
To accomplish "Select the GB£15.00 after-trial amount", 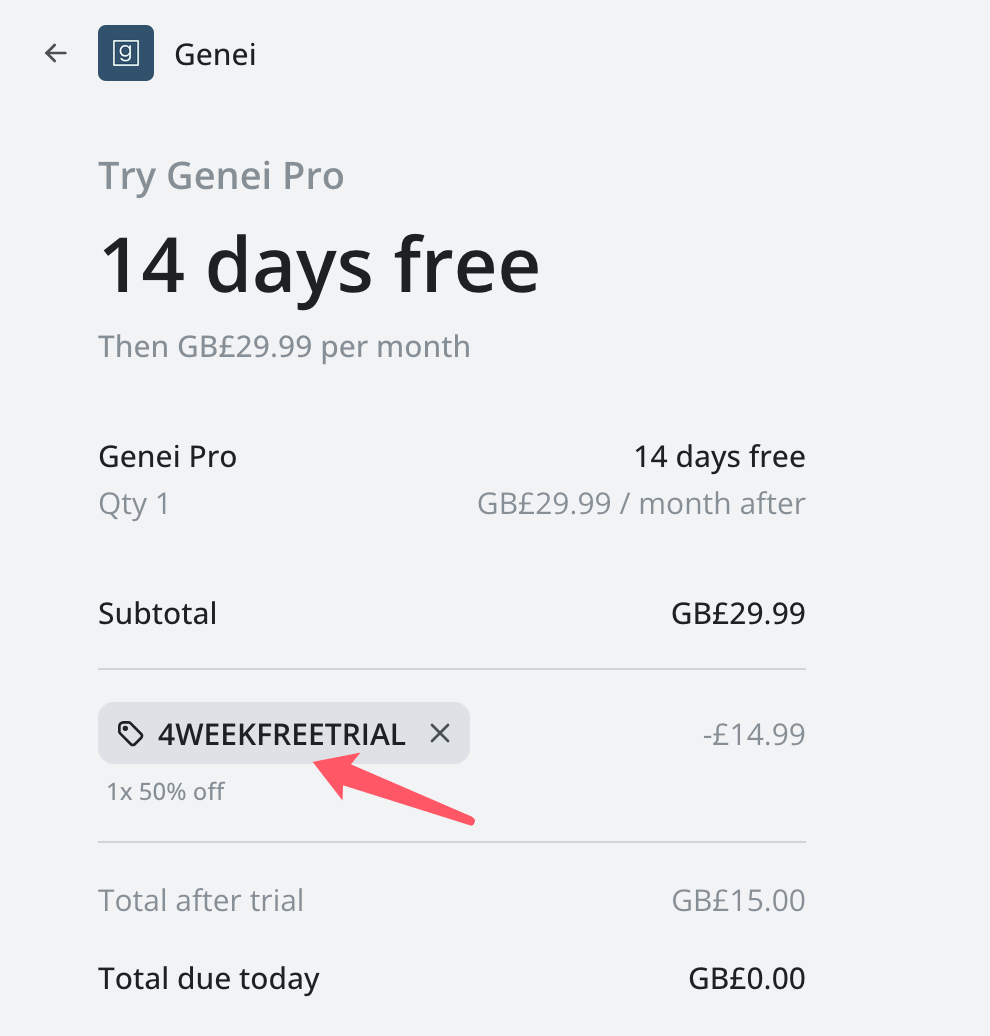I will [x=738, y=901].
